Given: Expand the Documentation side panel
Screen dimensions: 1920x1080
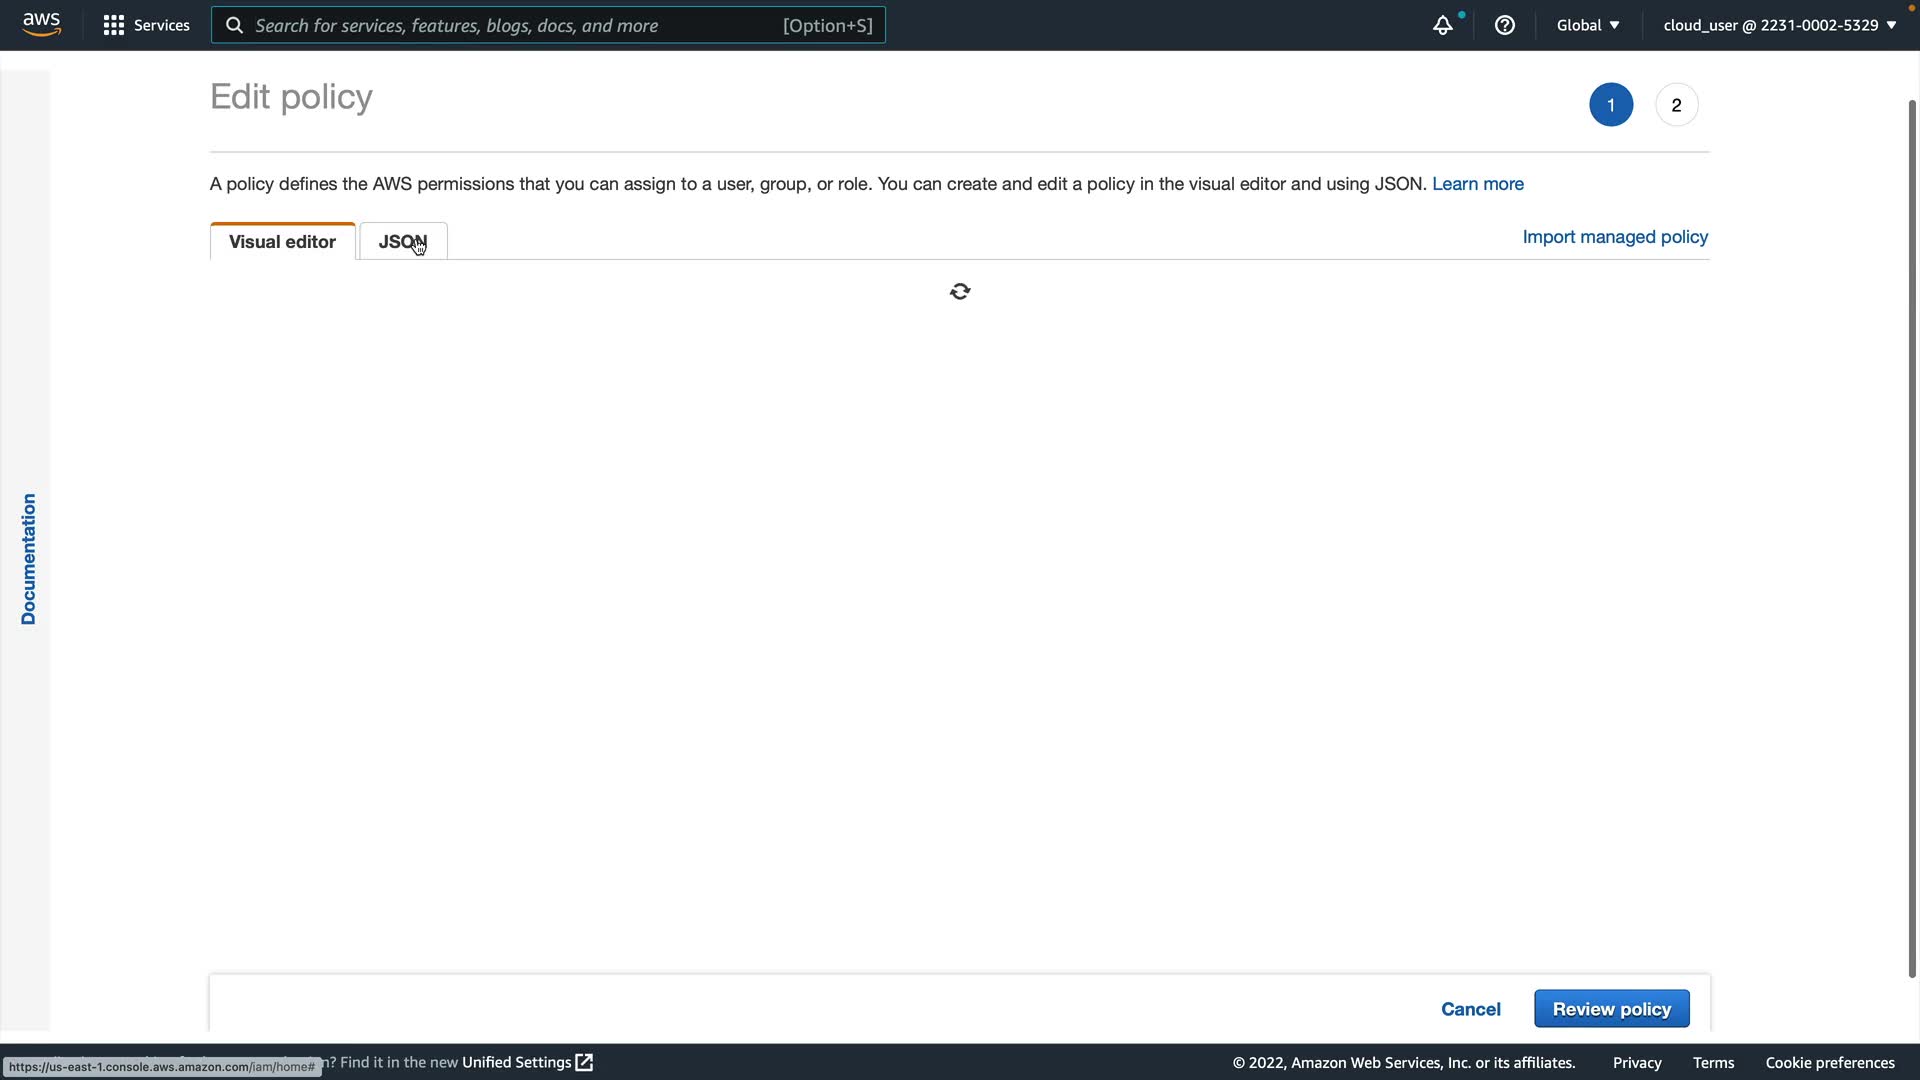Looking at the screenshot, I should (x=28, y=559).
